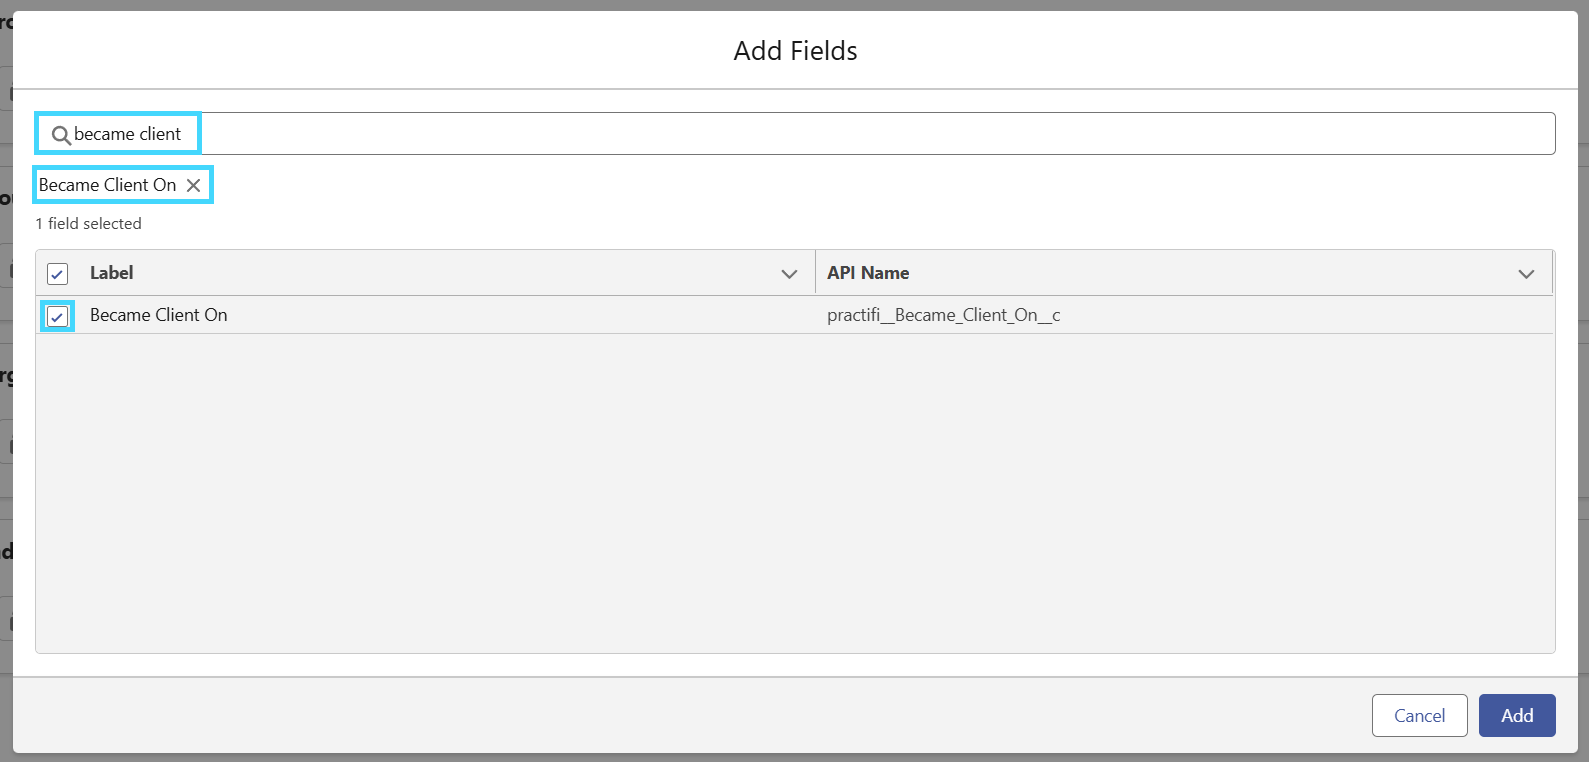The height and width of the screenshot is (762, 1589).
Task: Click the Became Client On pill text
Action: pyautogui.click(x=107, y=185)
